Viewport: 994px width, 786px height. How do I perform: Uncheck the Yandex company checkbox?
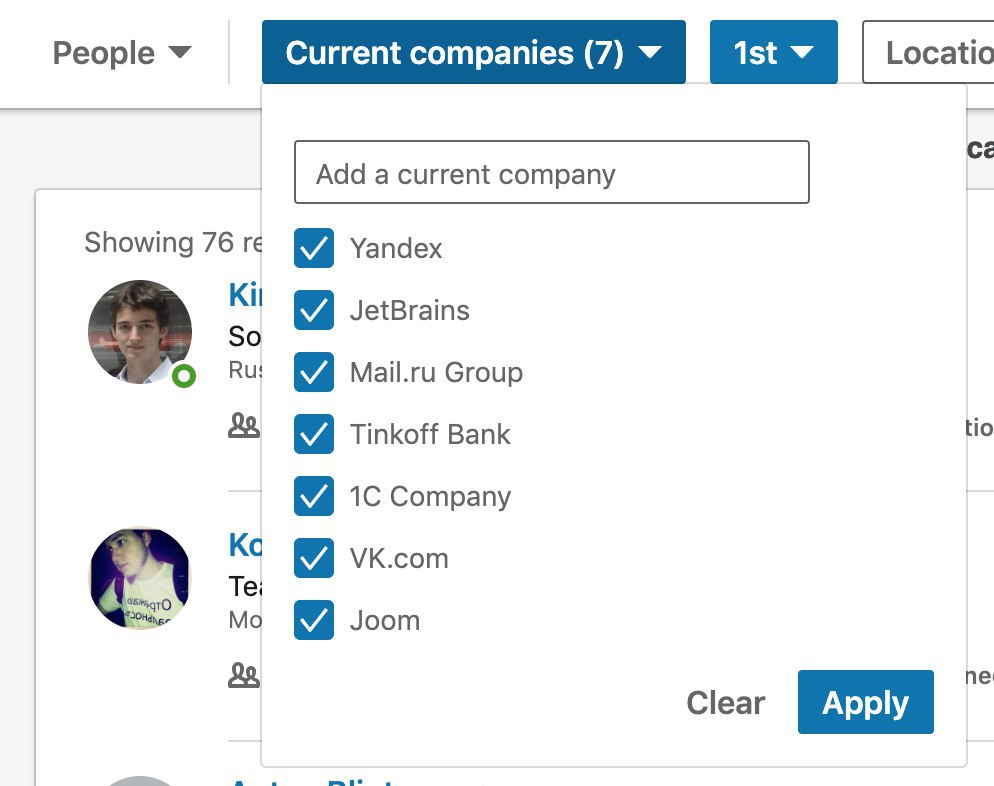314,248
